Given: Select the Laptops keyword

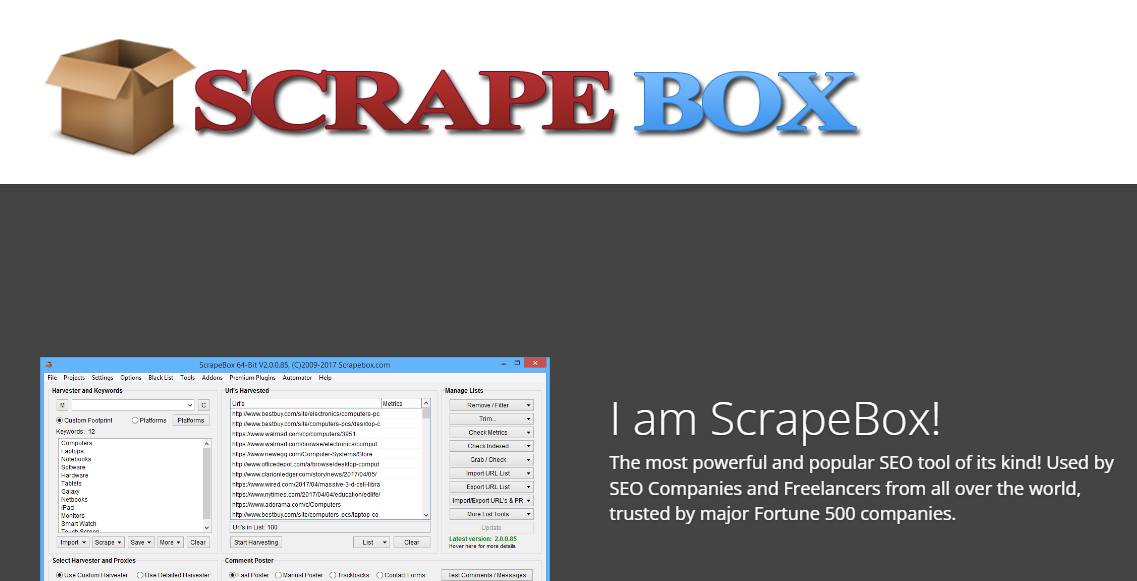Looking at the screenshot, I should coord(73,451).
